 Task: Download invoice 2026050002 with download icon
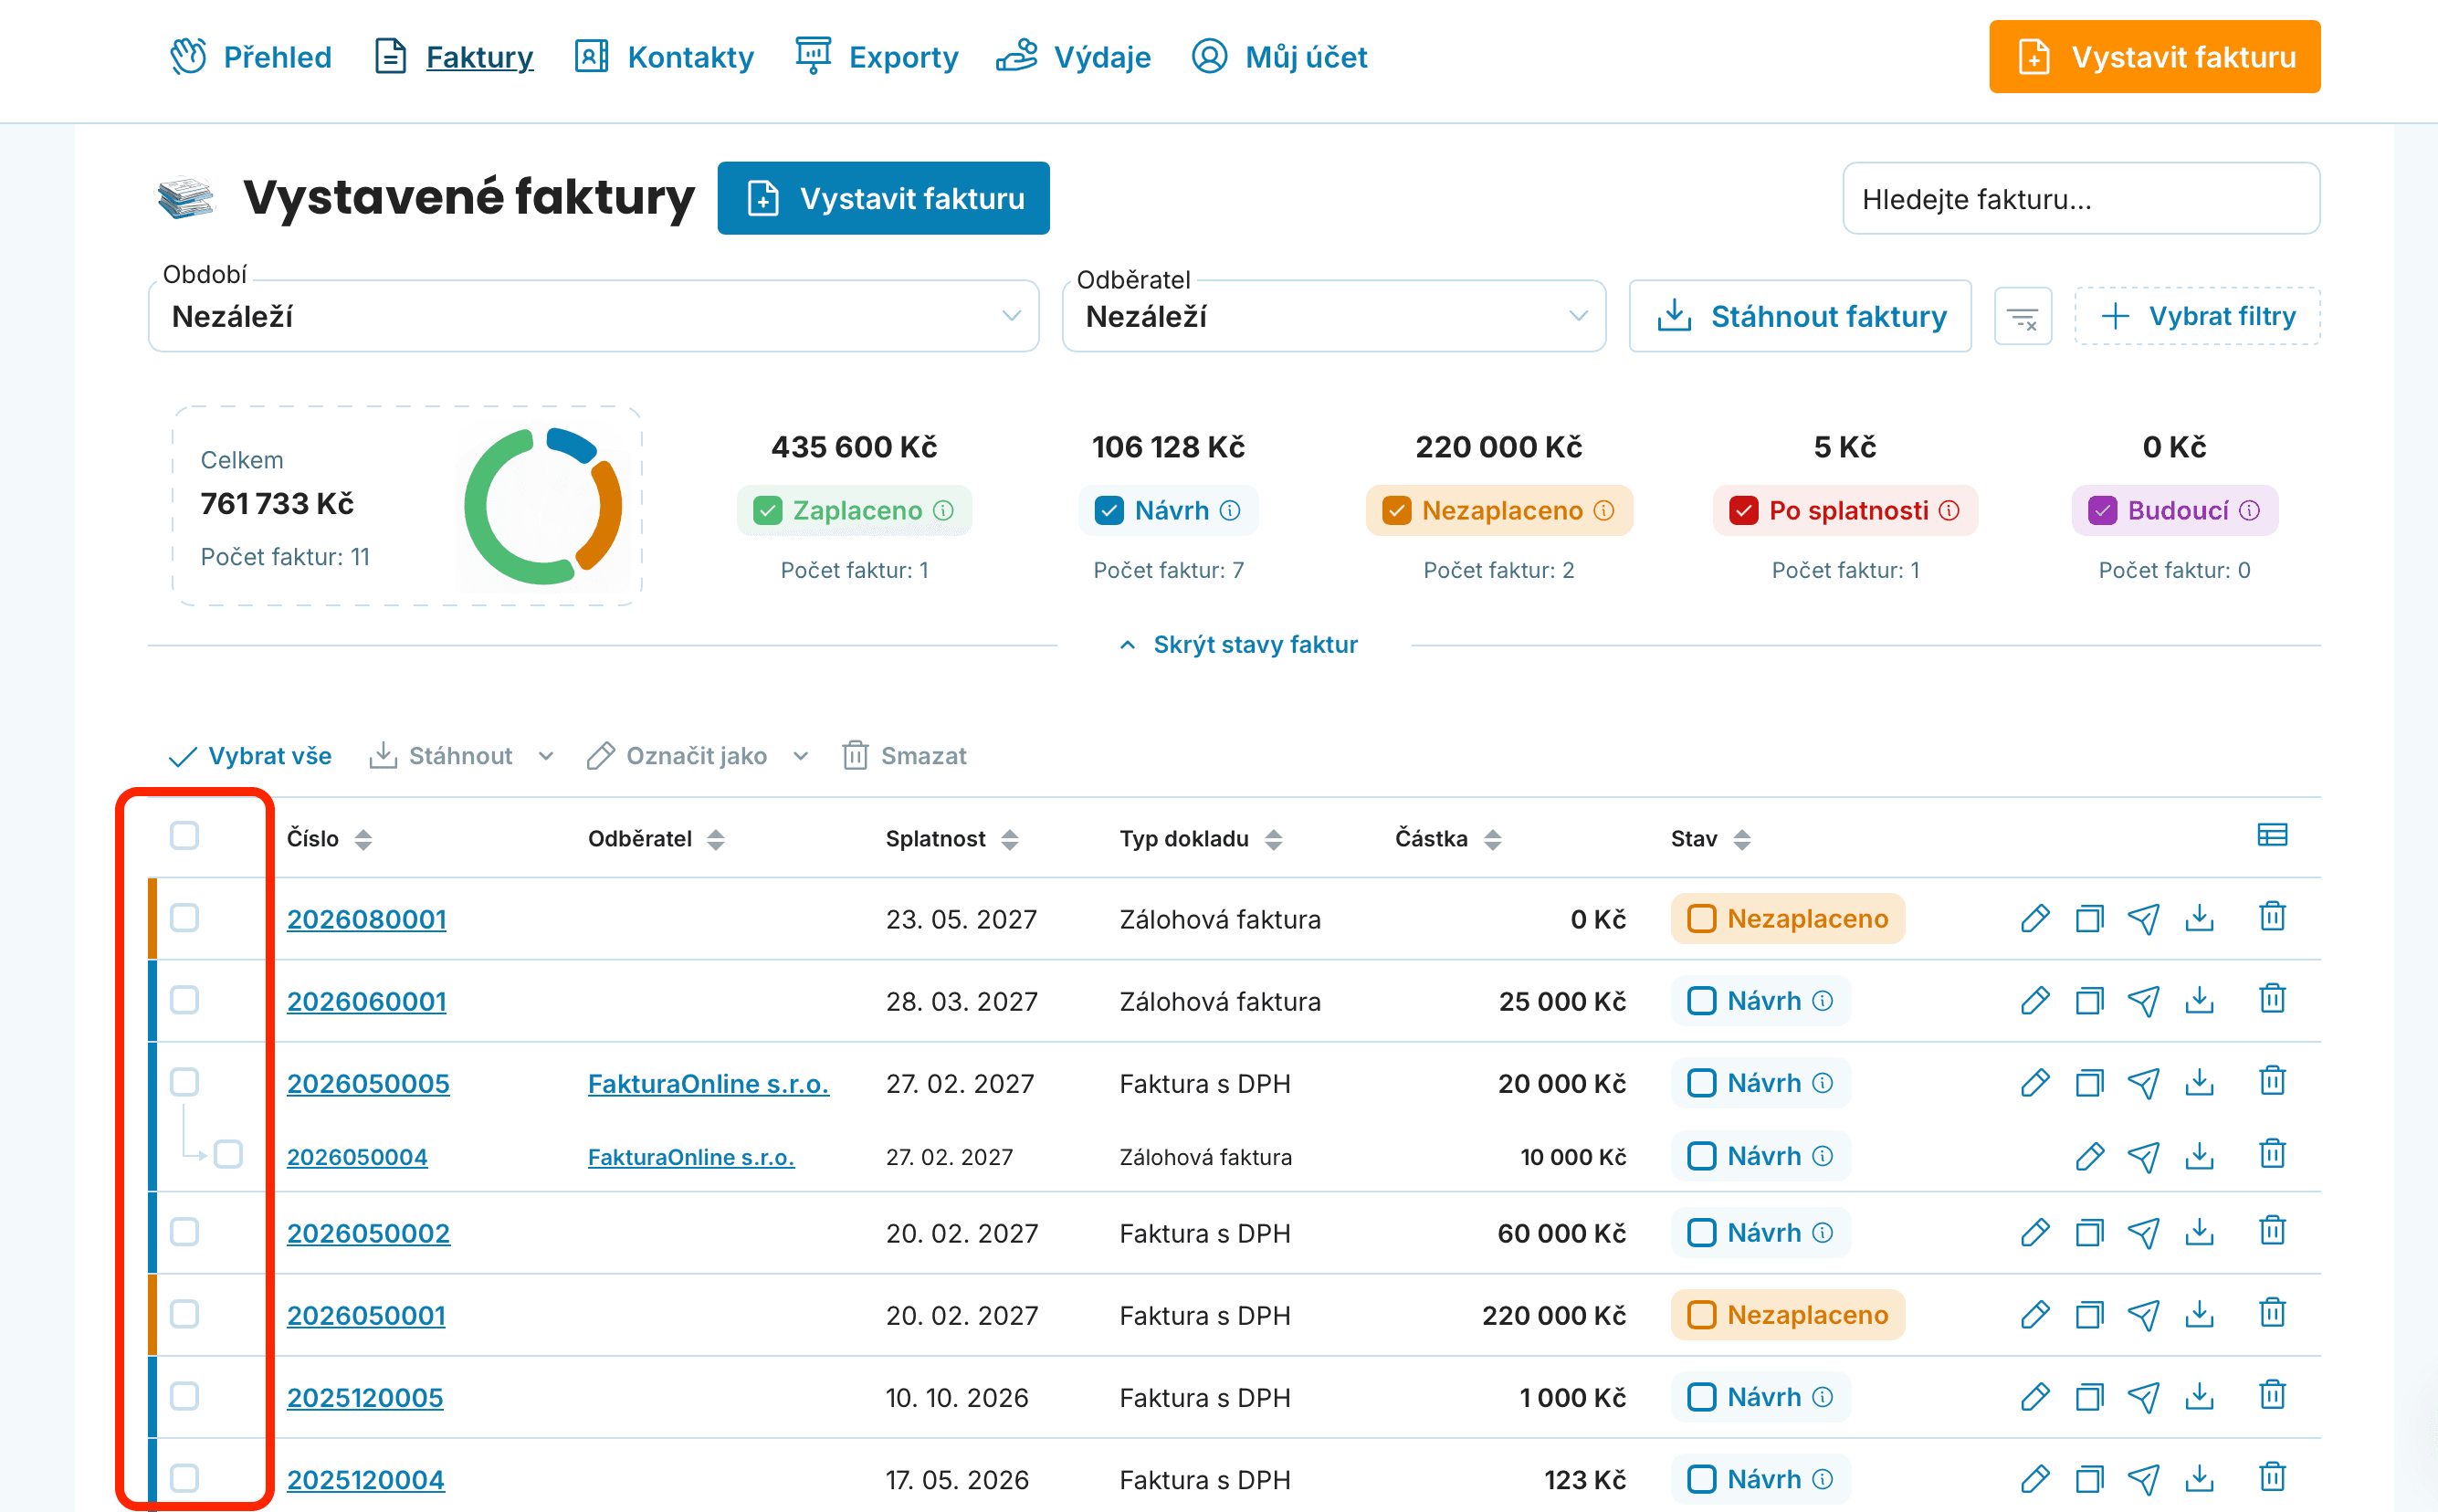(2199, 1232)
